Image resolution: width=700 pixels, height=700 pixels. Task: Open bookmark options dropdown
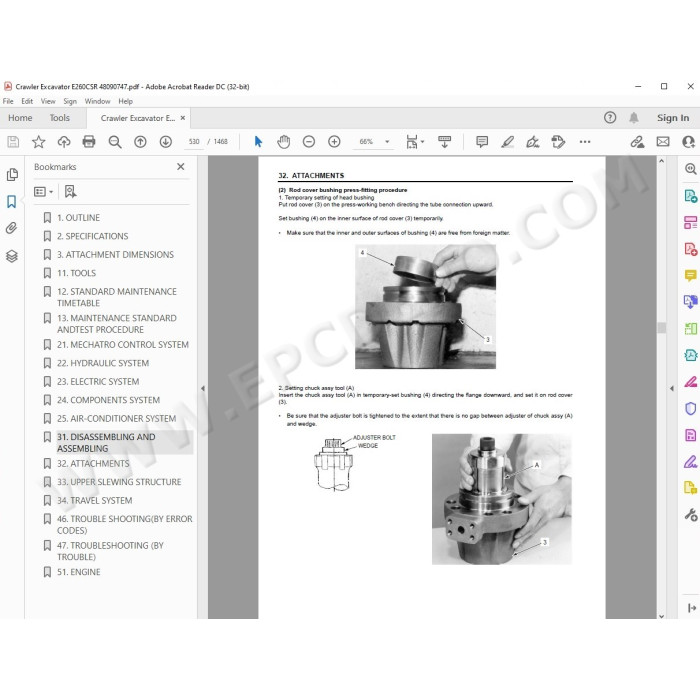[x=44, y=192]
